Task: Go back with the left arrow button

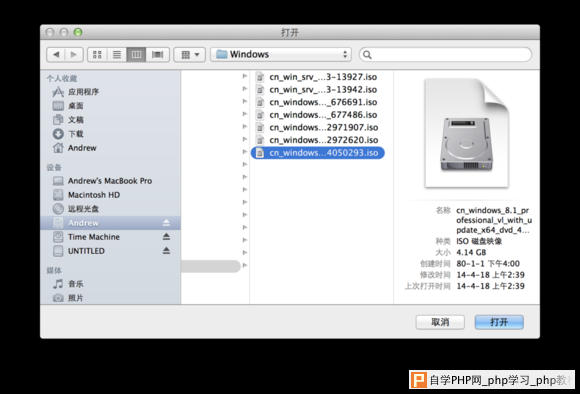Action: (x=56, y=55)
